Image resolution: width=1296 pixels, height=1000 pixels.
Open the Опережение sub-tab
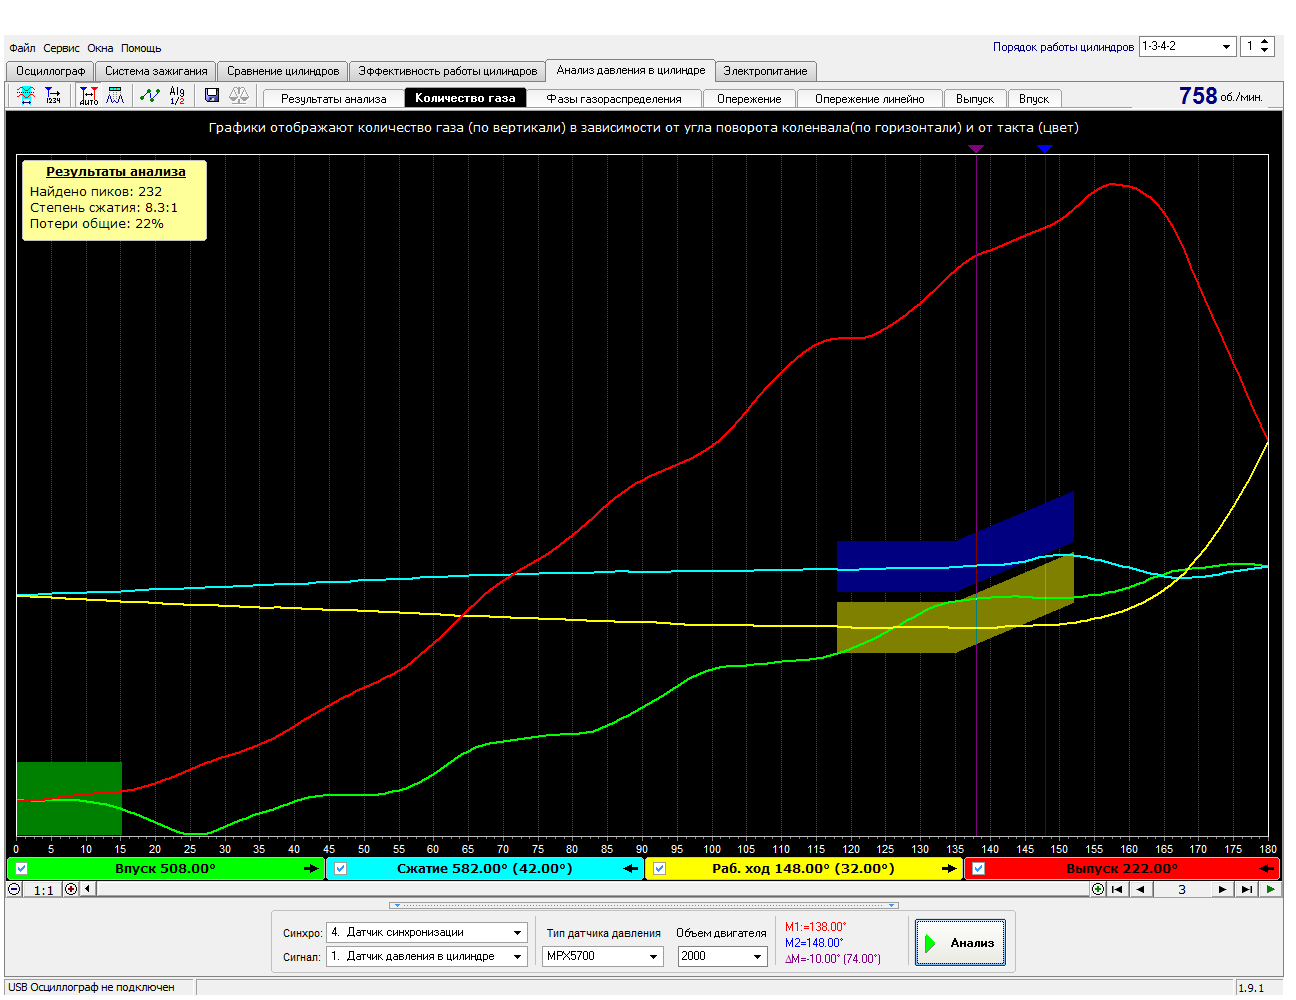pos(749,99)
